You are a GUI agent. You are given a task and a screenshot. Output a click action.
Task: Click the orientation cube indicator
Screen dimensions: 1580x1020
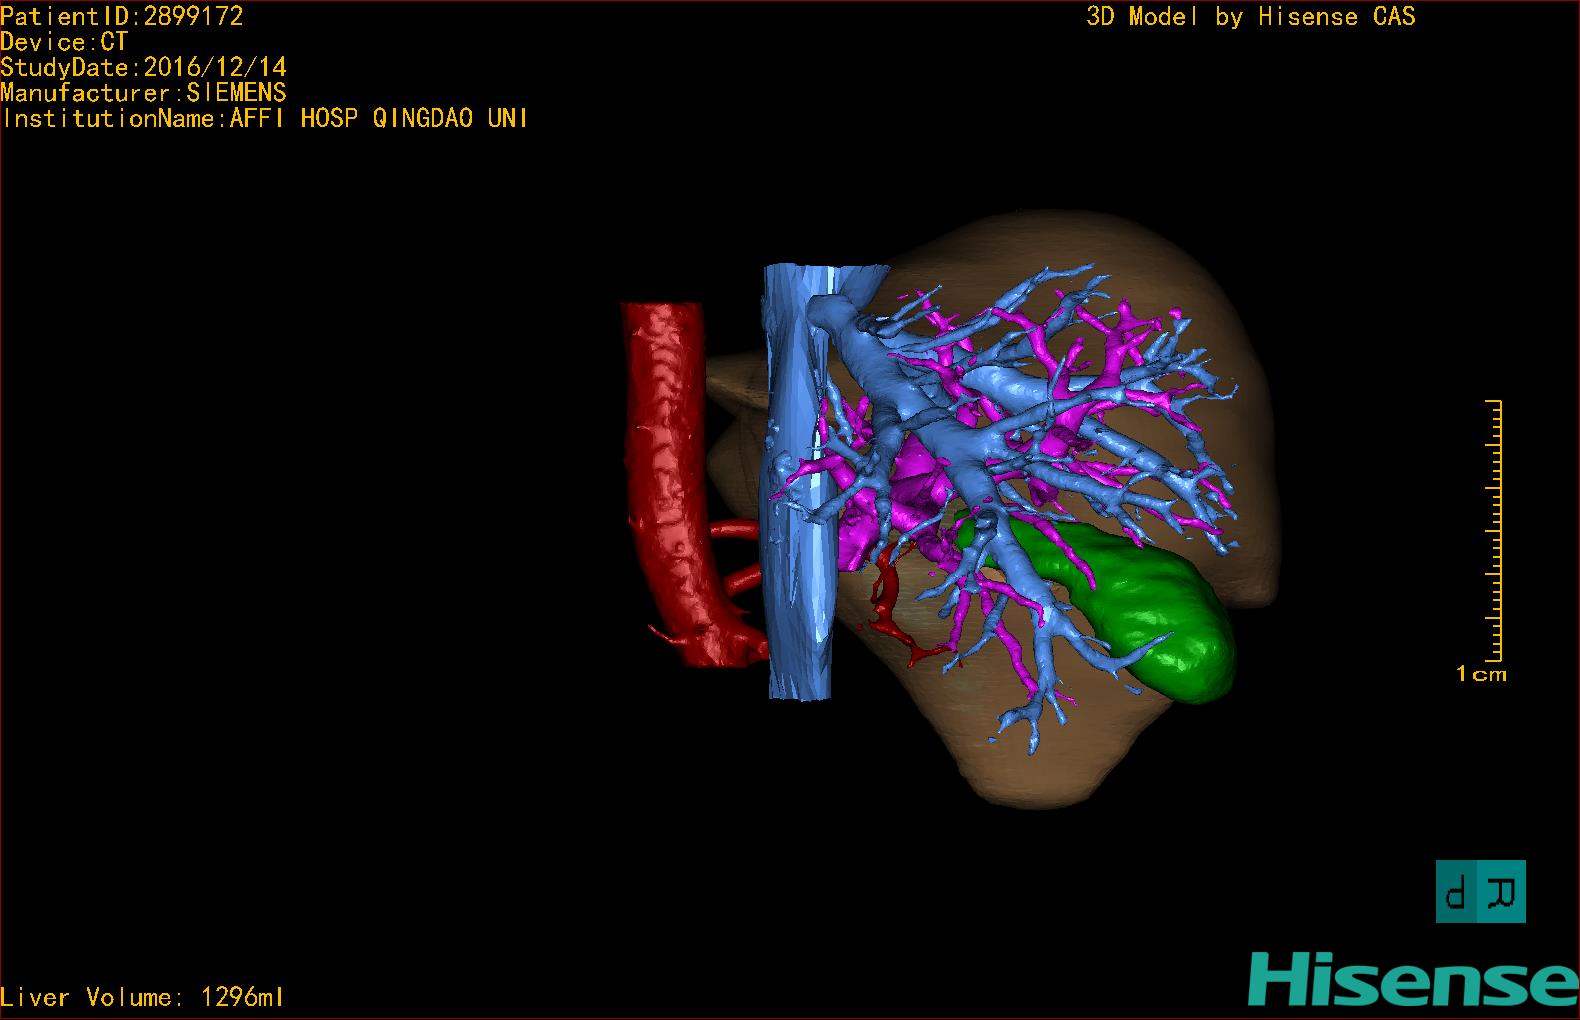click(x=1481, y=891)
